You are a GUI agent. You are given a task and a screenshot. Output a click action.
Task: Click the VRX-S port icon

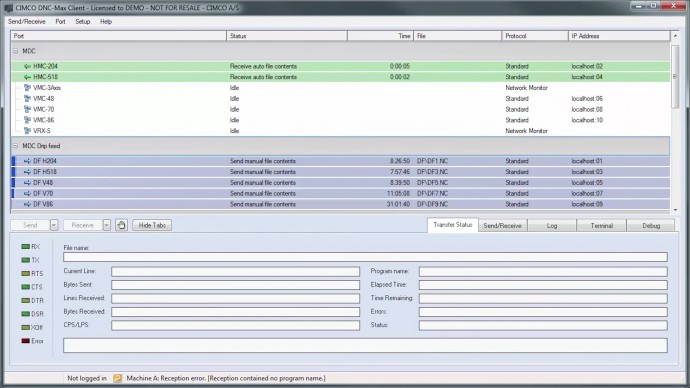point(27,131)
